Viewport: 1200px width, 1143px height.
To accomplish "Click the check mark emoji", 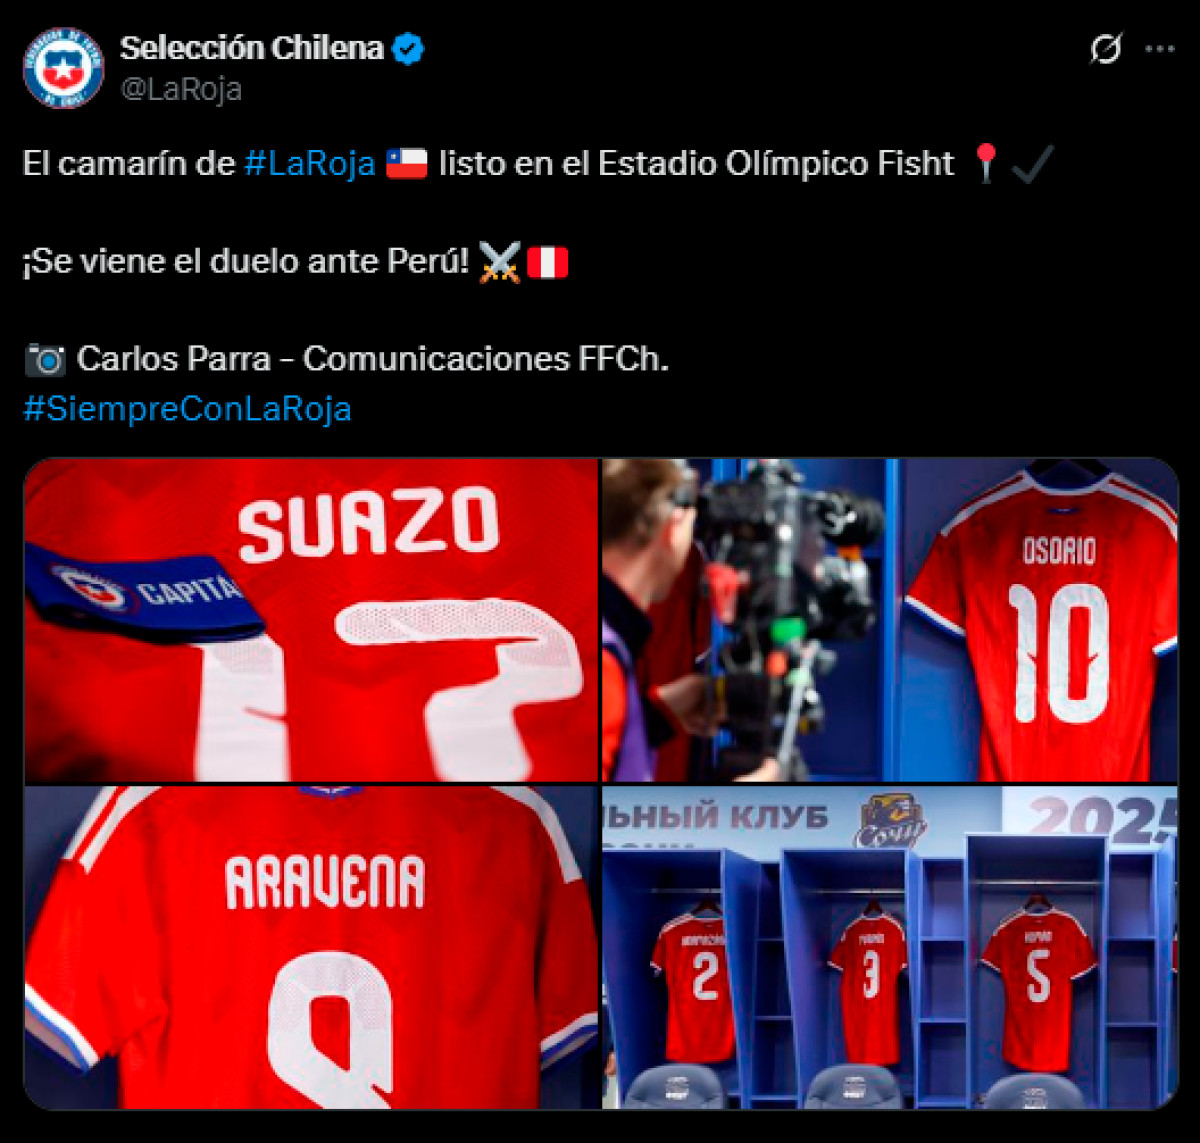I will click(1032, 163).
